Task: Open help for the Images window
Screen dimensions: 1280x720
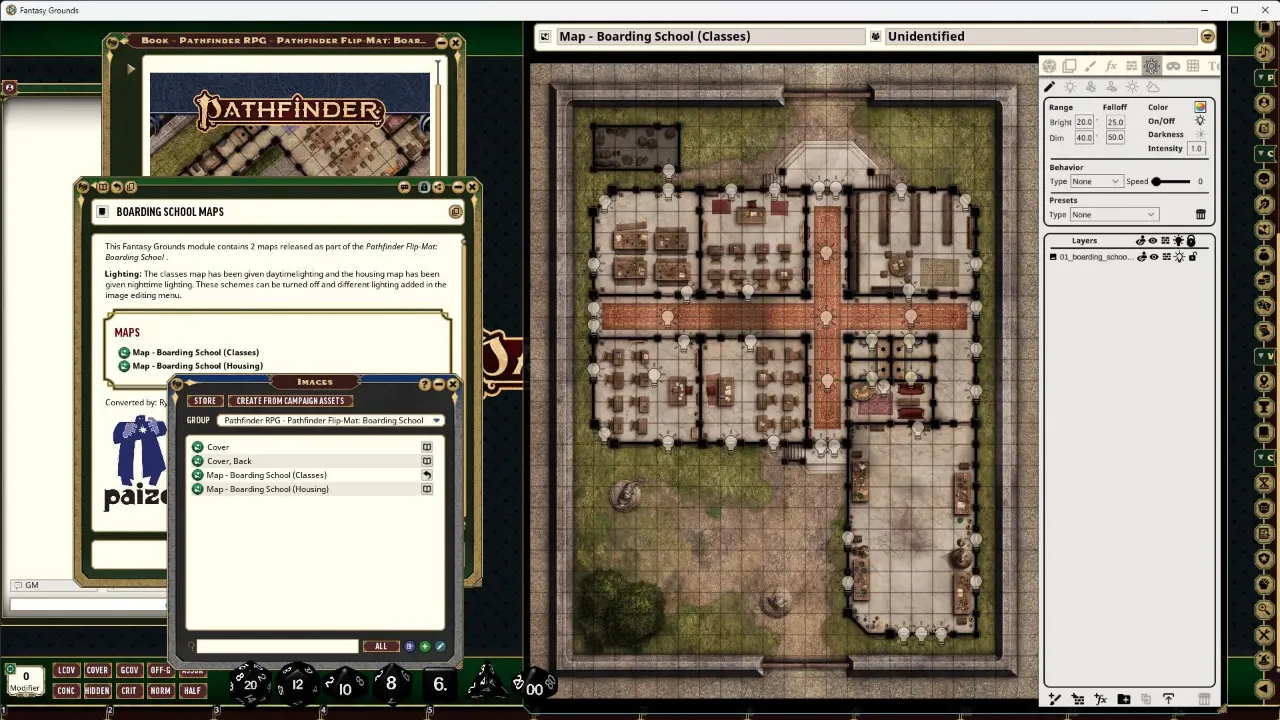Action: point(425,384)
